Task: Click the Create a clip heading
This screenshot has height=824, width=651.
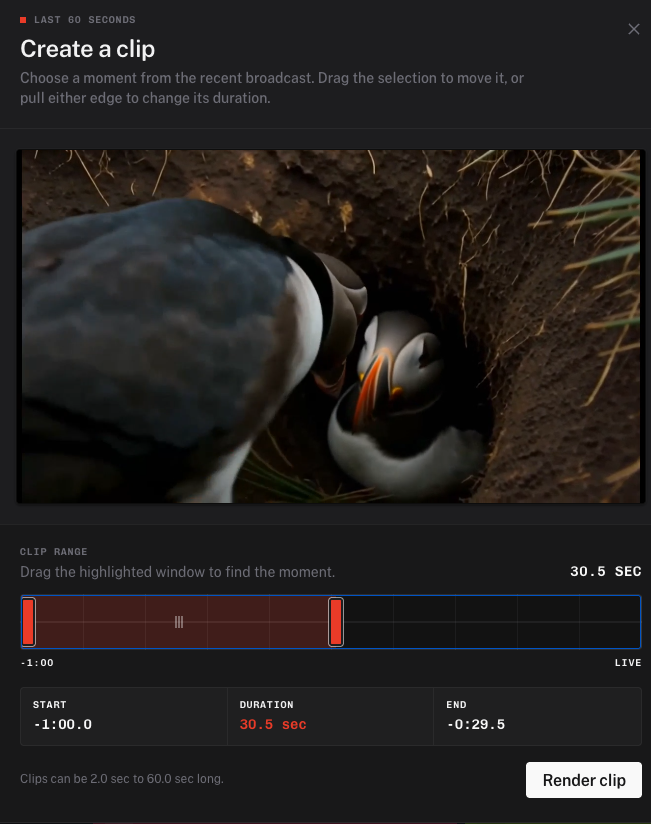Action: (x=88, y=49)
